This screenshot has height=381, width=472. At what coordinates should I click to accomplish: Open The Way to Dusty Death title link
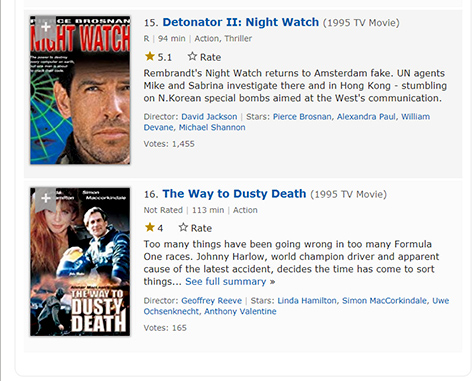(234, 194)
